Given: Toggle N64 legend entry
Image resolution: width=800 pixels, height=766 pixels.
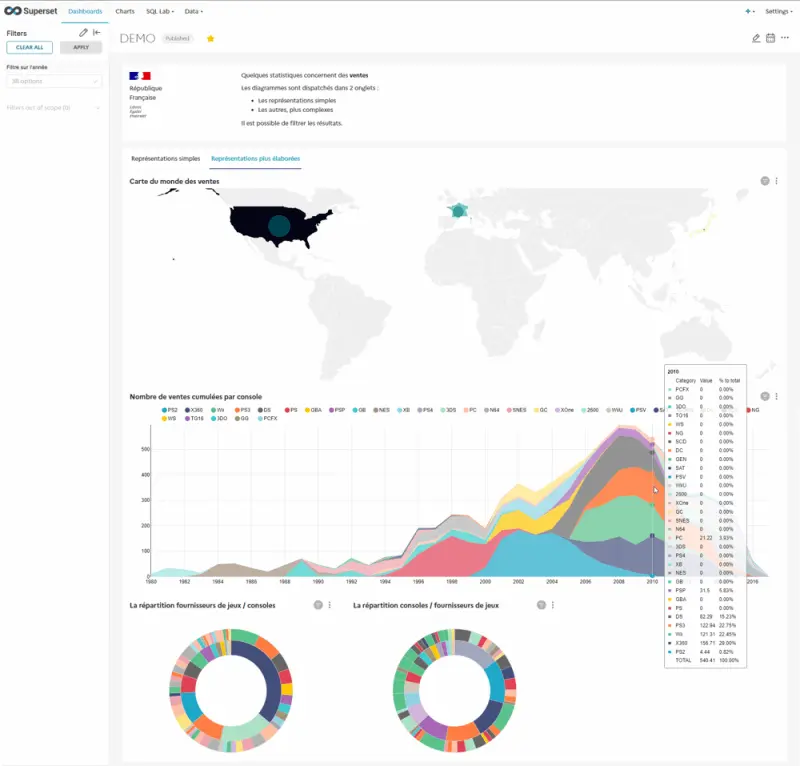Looking at the screenshot, I should (x=492, y=410).
